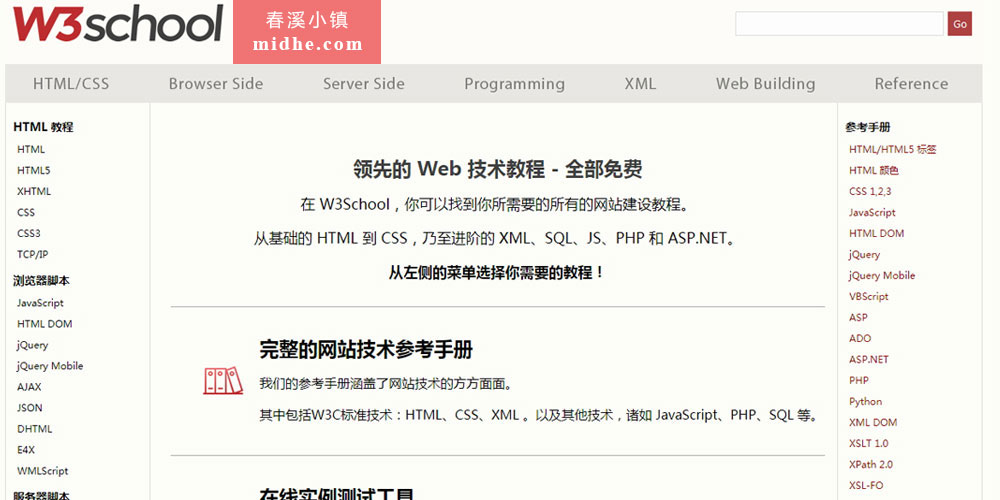Viewport: 1000px width, 500px height.
Task: Open the AJAX tutorial link
Action: [x=29, y=387]
